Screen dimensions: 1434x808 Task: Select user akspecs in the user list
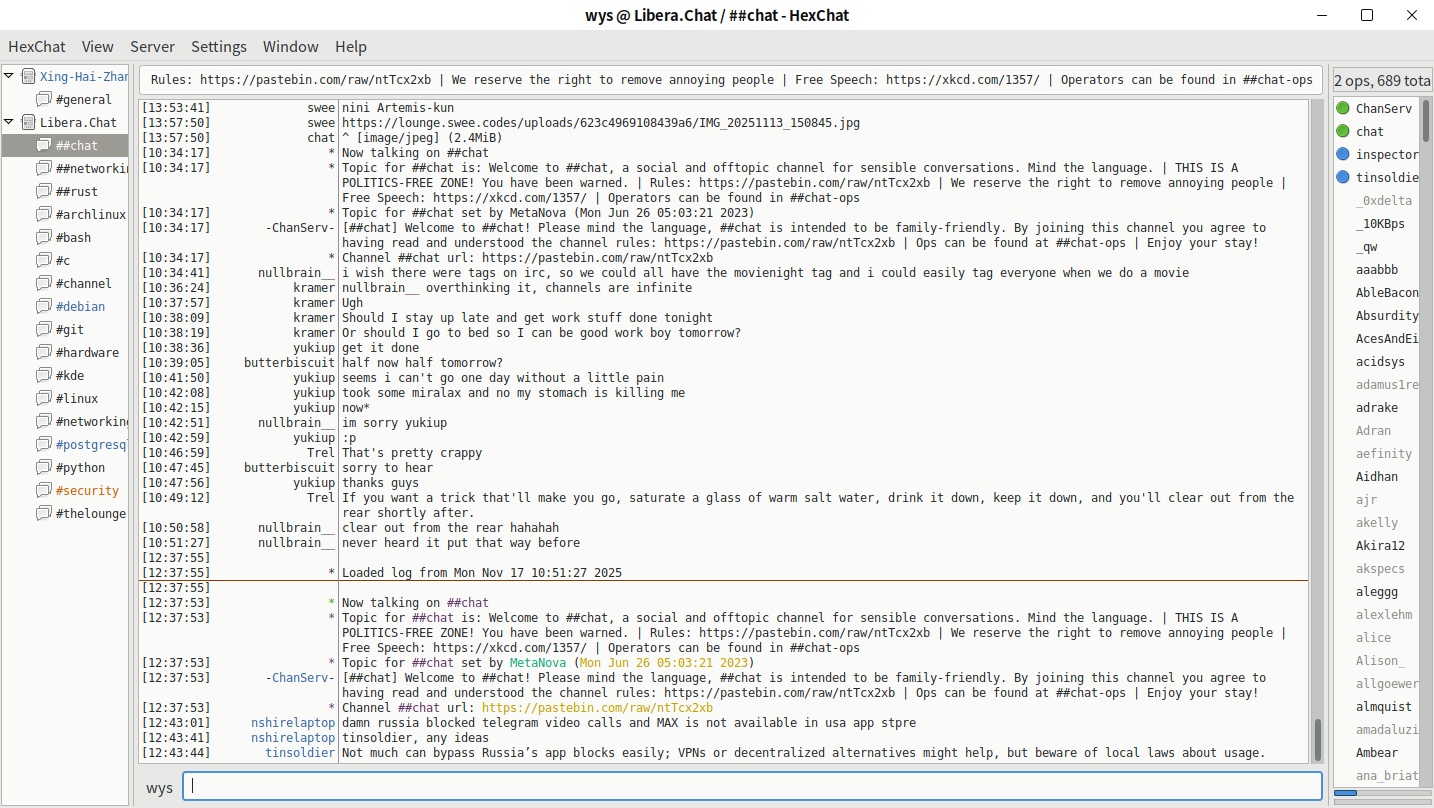click(1380, 568)
